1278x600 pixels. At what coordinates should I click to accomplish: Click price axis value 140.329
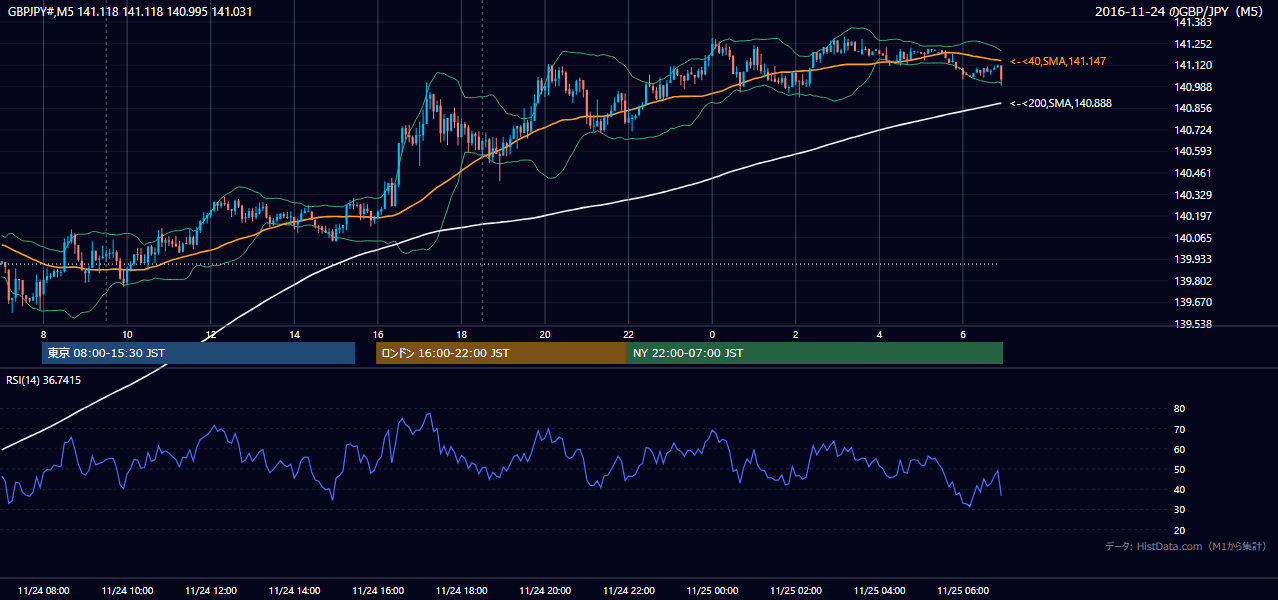tap(1192, 195)
